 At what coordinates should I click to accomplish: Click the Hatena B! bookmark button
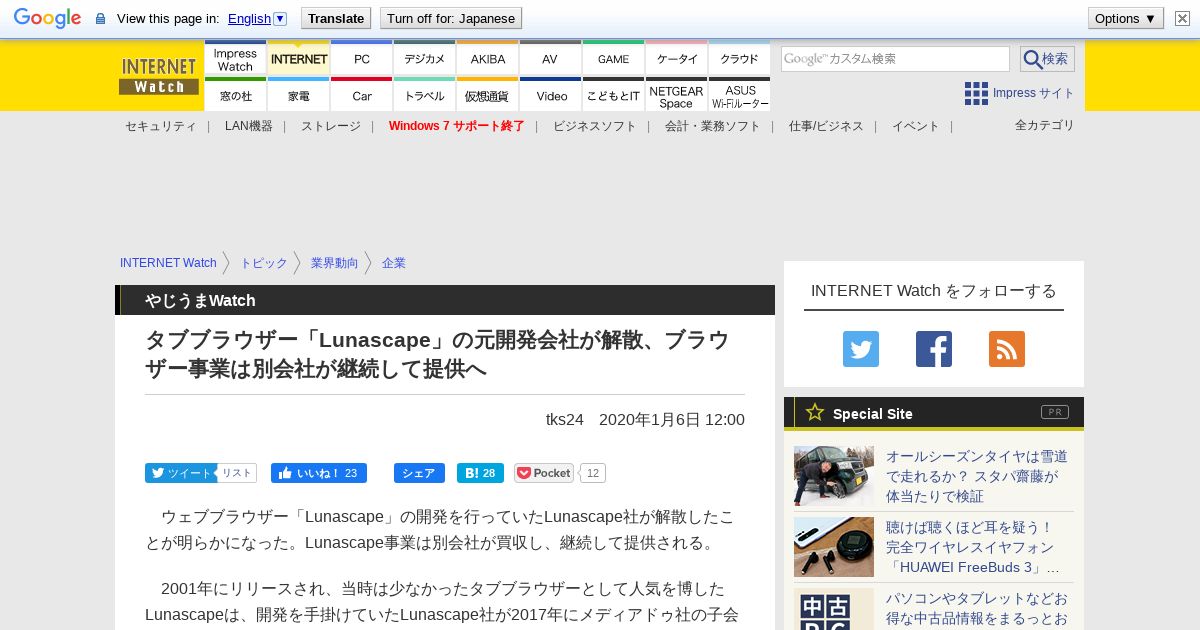[x=480, y=473]
